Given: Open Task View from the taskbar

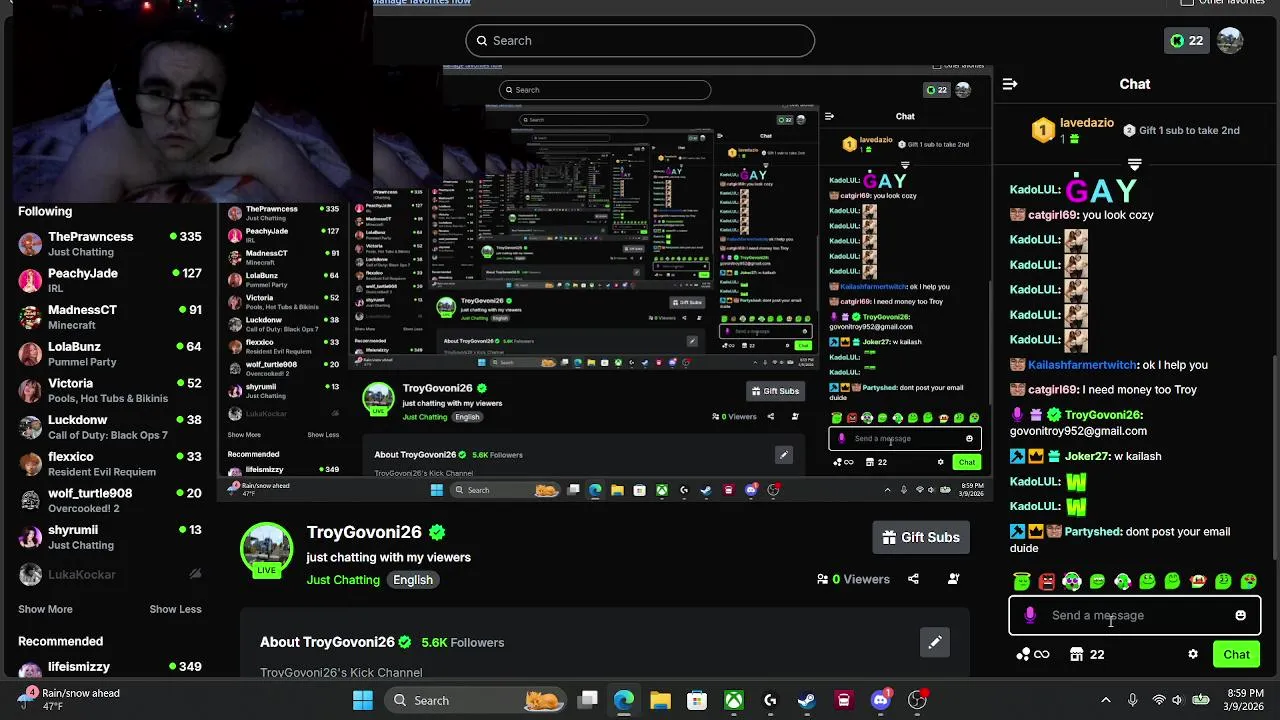Looking at the screenshot, I should point(588,700).
